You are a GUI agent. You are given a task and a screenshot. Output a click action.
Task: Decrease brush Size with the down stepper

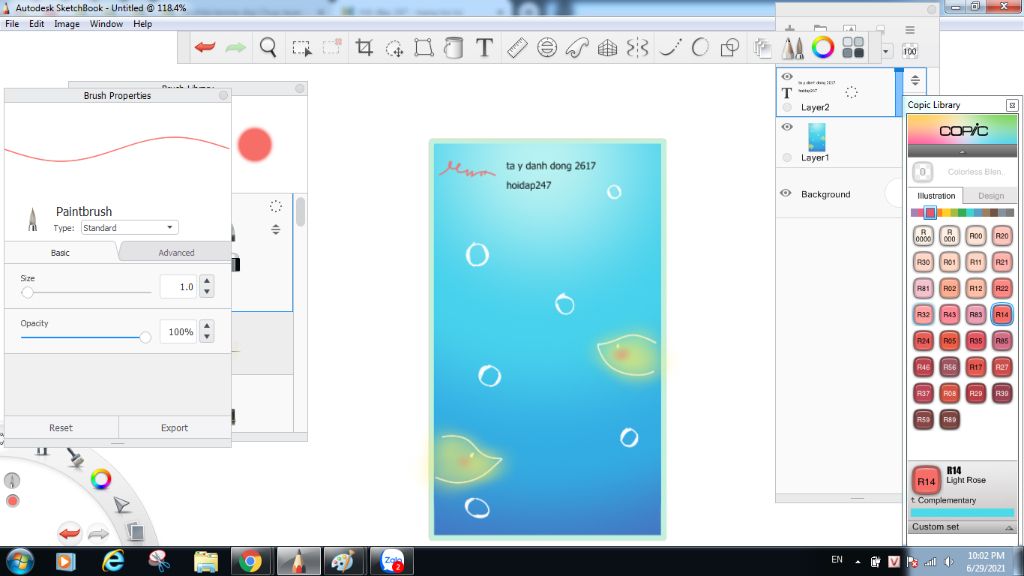click(207, 292)
